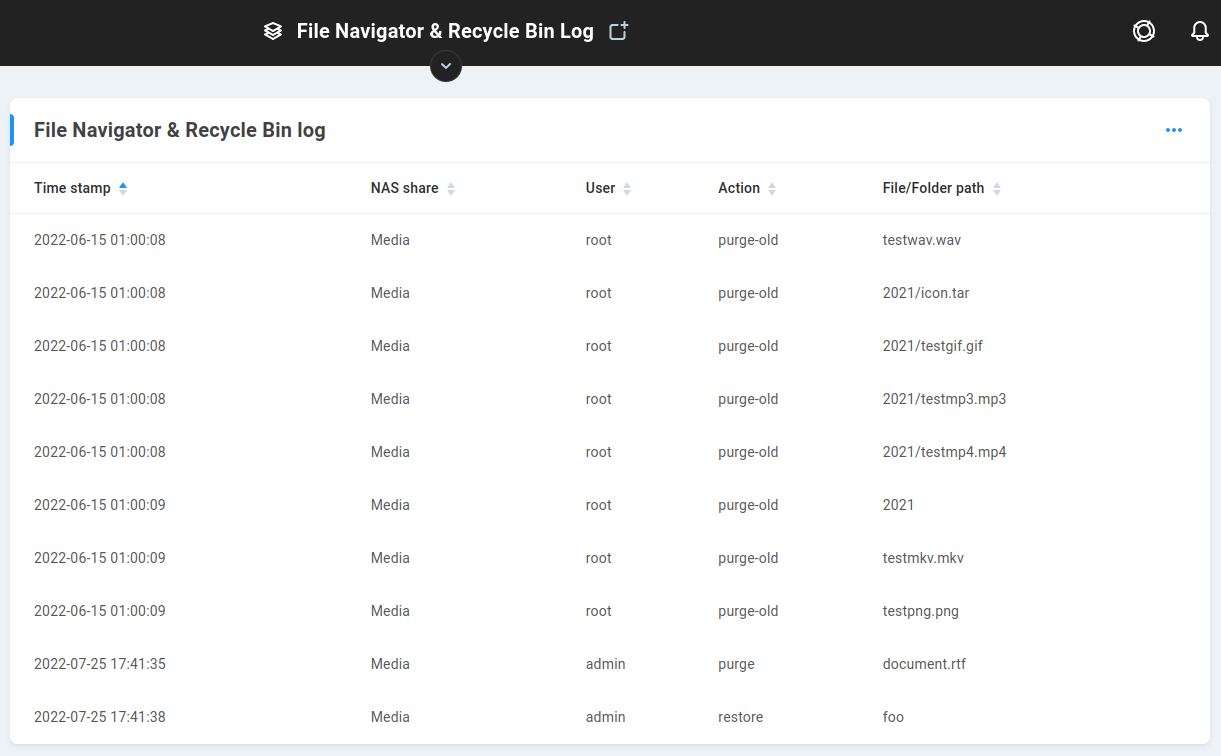Select the testmkv.mkv path cell

pos(923,558)
